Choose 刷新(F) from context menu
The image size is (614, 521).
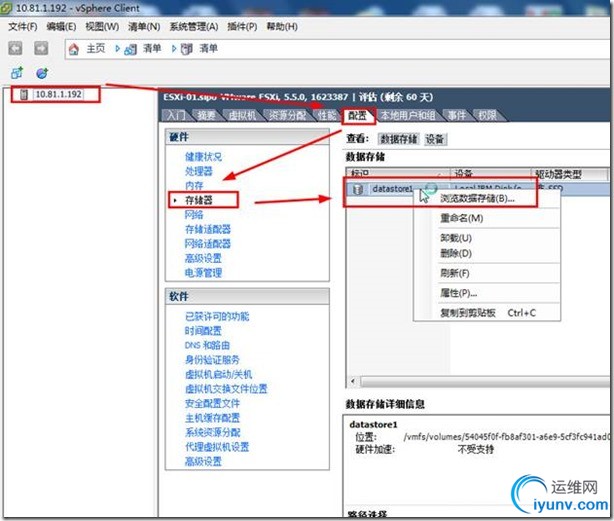click(455, 273)
